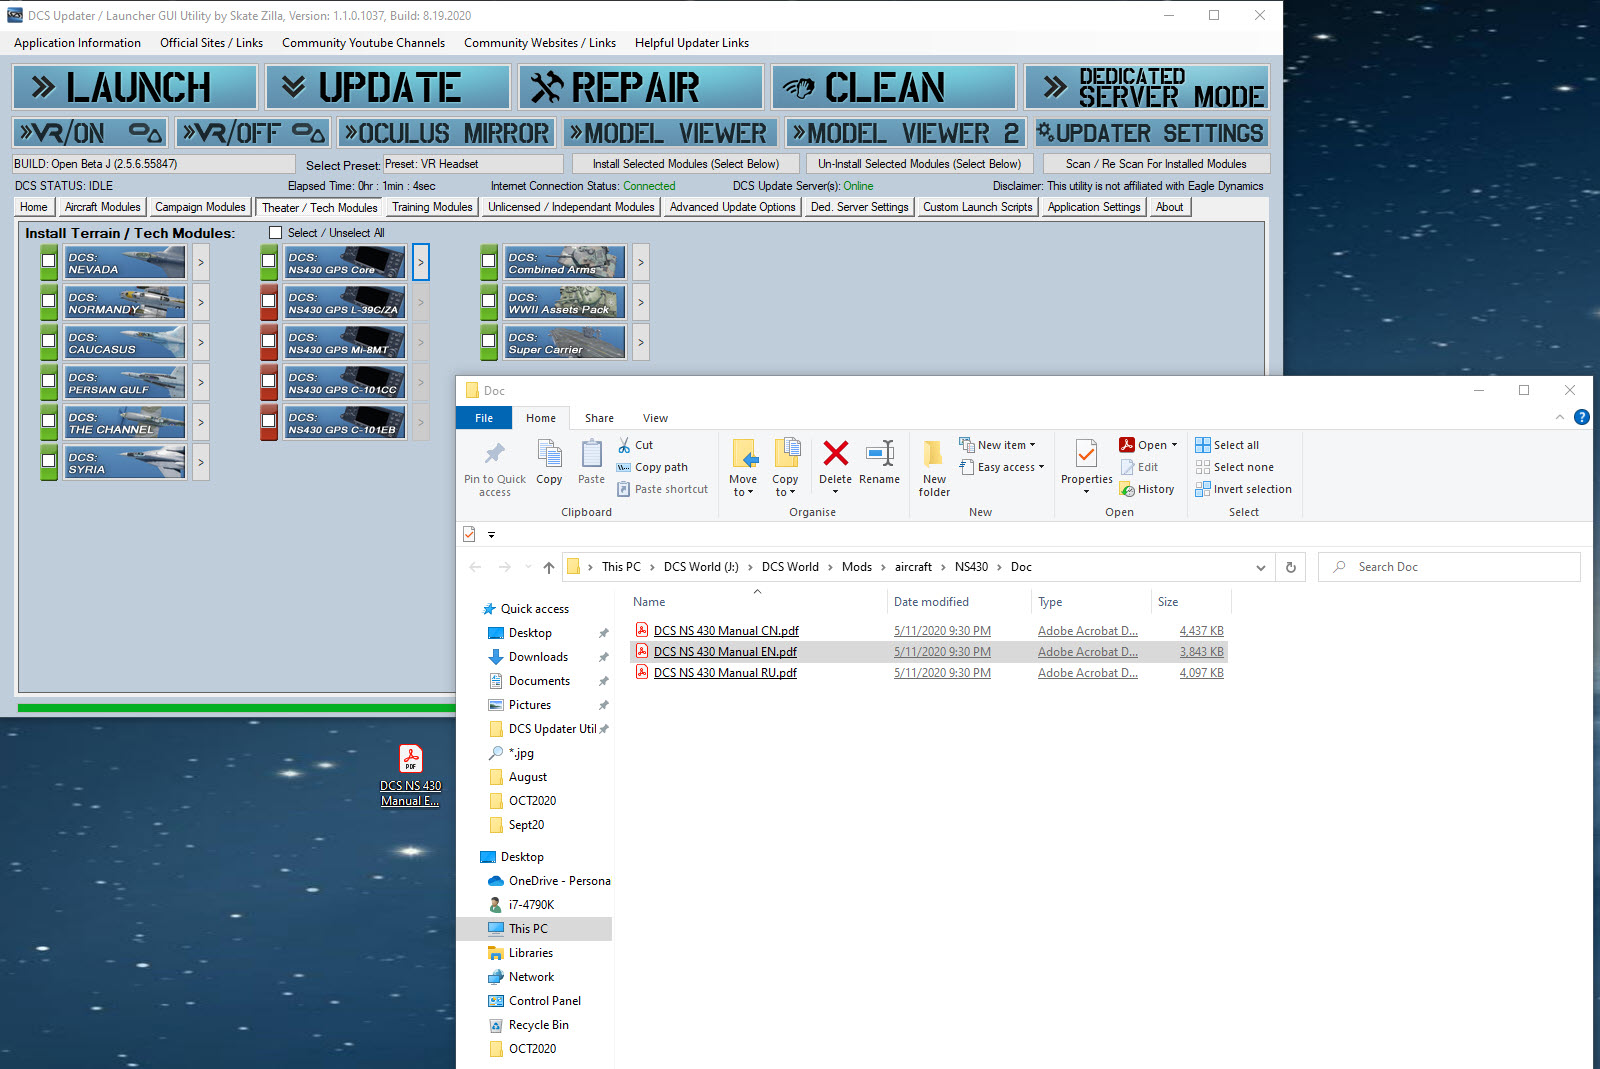This screenshot has width=1600, height=1069.
Task: Open the address bar history dropdown
Action: pyautogui.click(x=1260, y=567)
